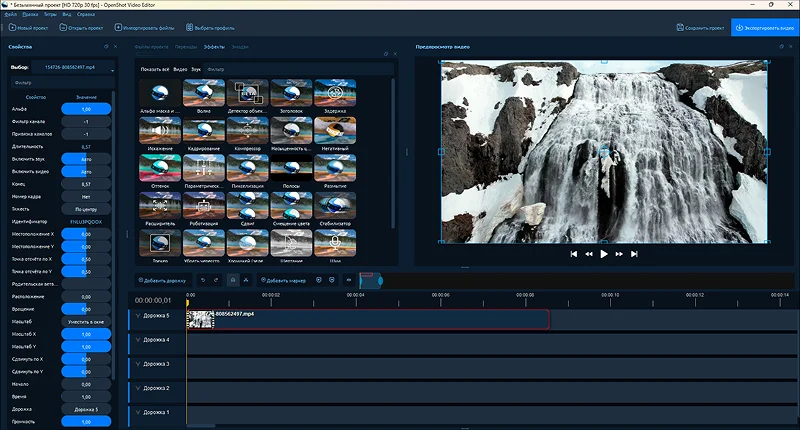Toggle the snapping magnet tool

[x=233, y=280]
